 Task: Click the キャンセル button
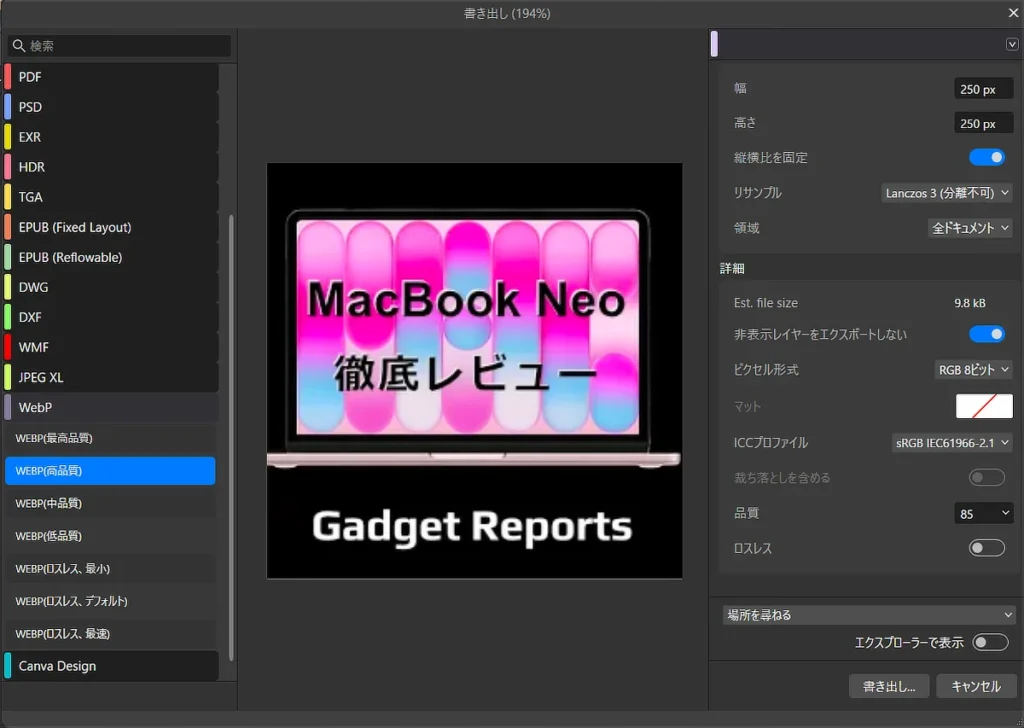click(976, 686)
